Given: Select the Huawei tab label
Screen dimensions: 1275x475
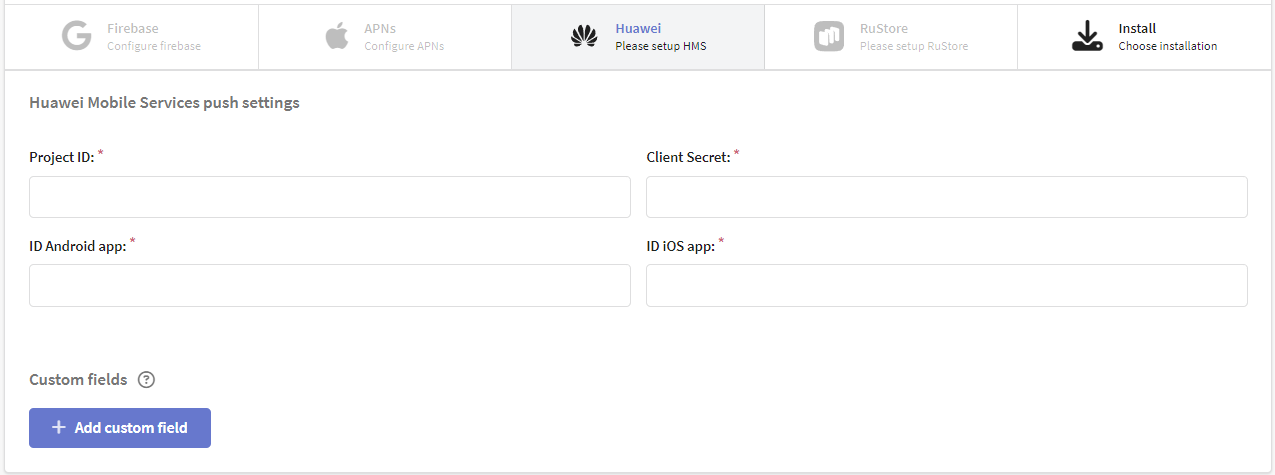Looking at the screenshot, I should pyautogui.click(x=638, y=29).
